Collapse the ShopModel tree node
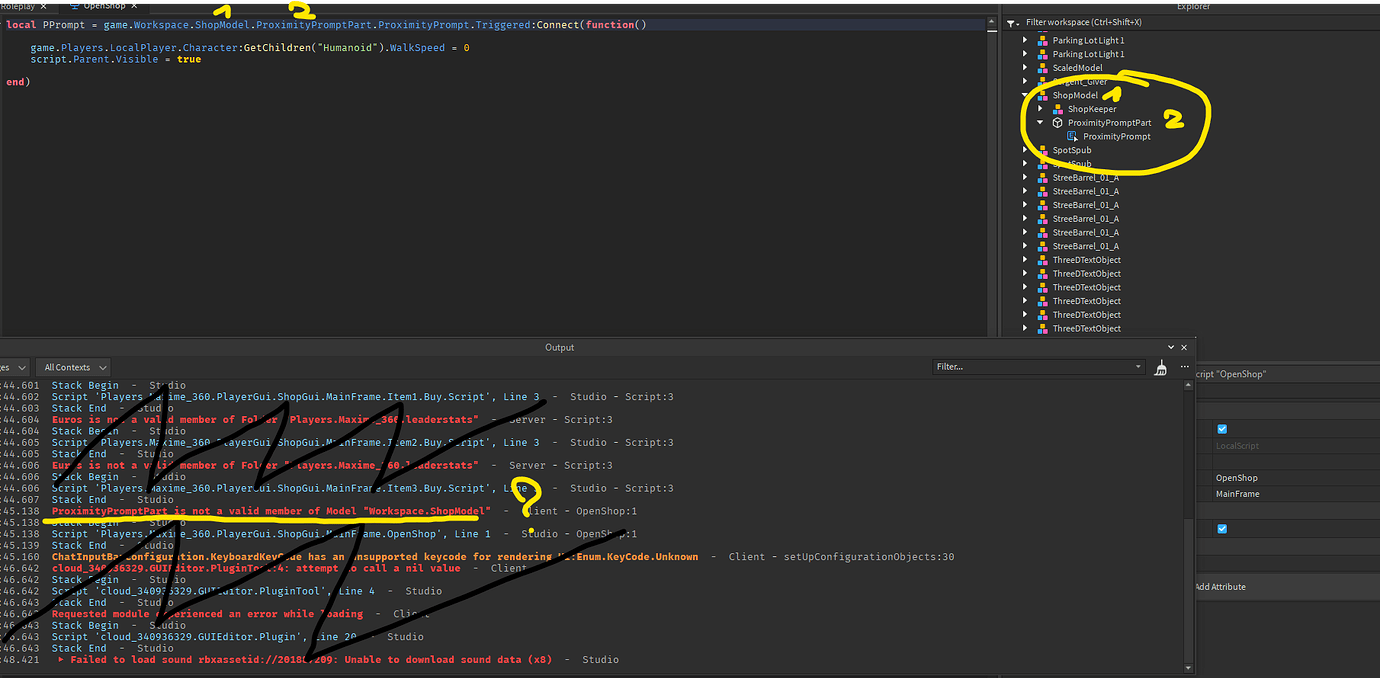1380x678 pixels. click(x=1025, y=94)
